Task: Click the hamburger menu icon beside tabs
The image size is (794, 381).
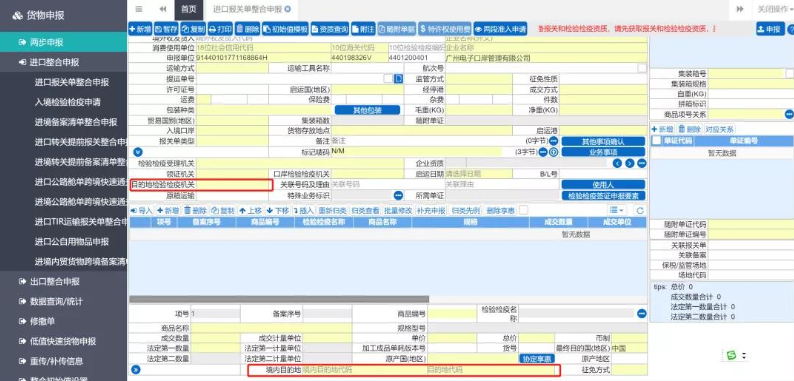Action: [x=139, y=9]
